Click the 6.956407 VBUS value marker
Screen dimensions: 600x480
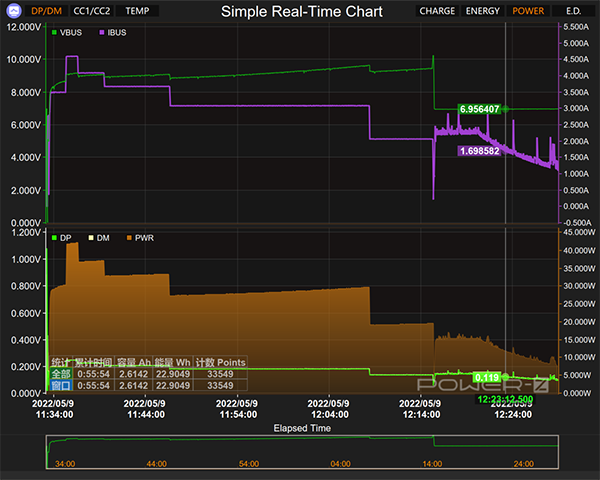click(x=480, y=108)
